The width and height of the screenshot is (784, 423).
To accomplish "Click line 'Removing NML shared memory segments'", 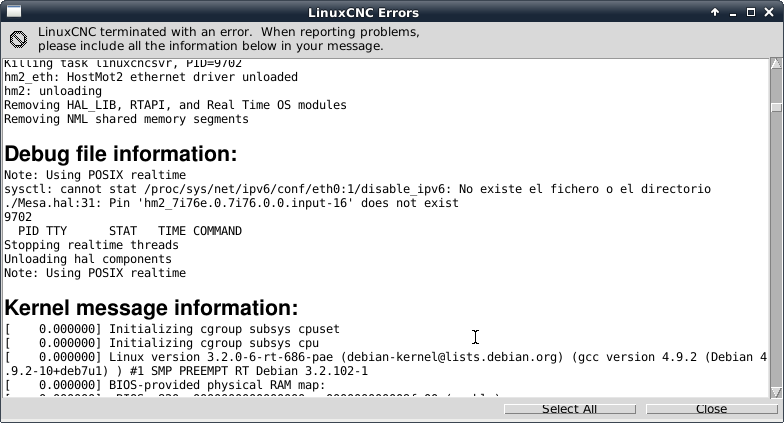I will [x=126, y=119].
